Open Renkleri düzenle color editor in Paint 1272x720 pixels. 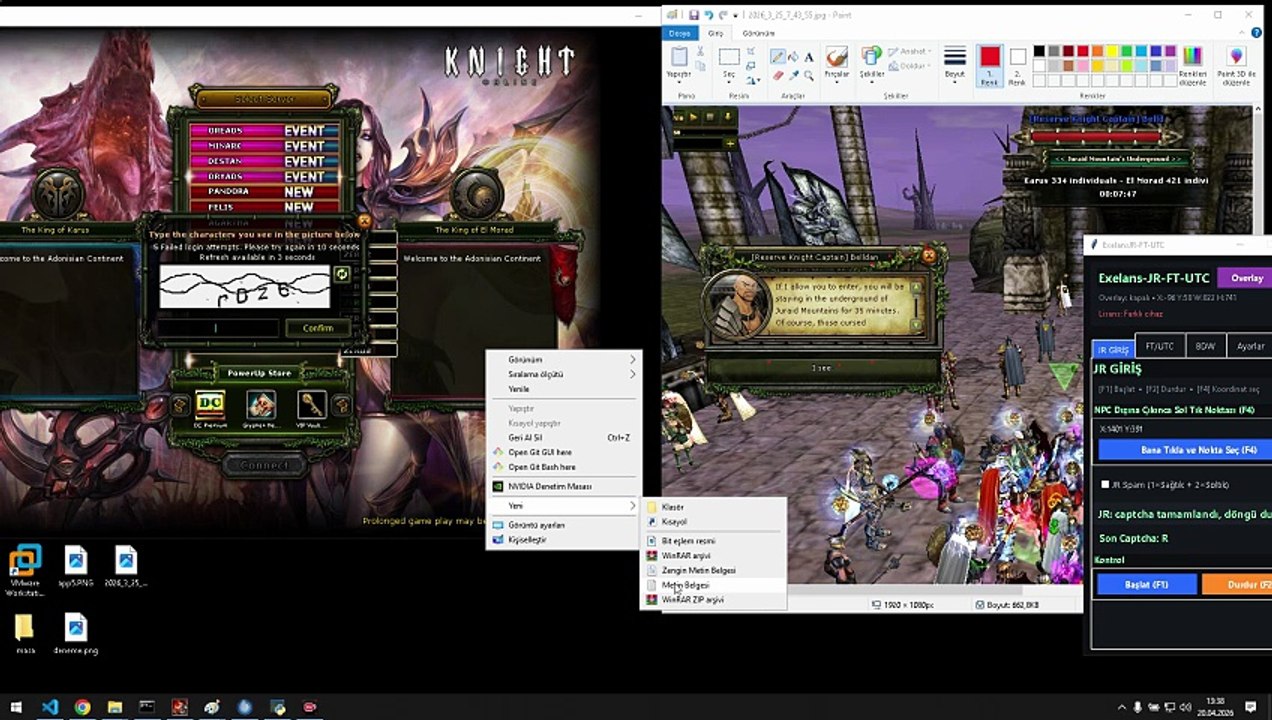(1192, 67)
